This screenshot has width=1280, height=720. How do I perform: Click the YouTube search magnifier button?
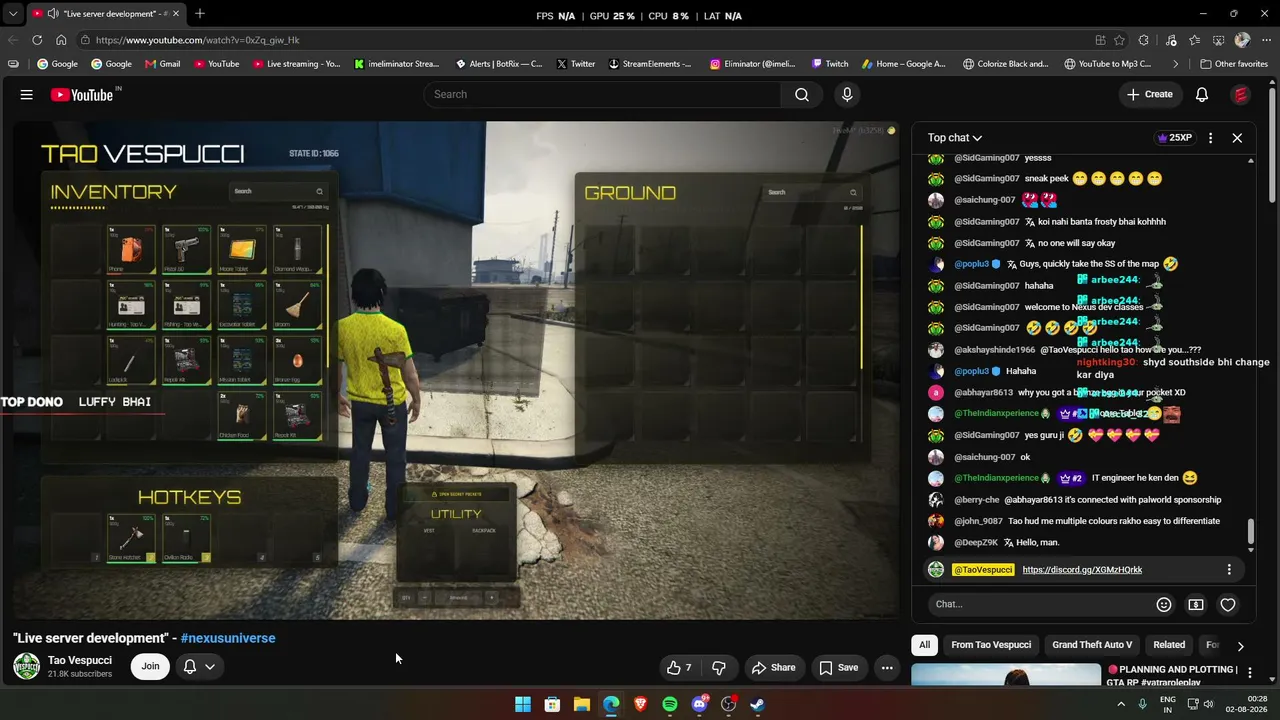point(802,94)
